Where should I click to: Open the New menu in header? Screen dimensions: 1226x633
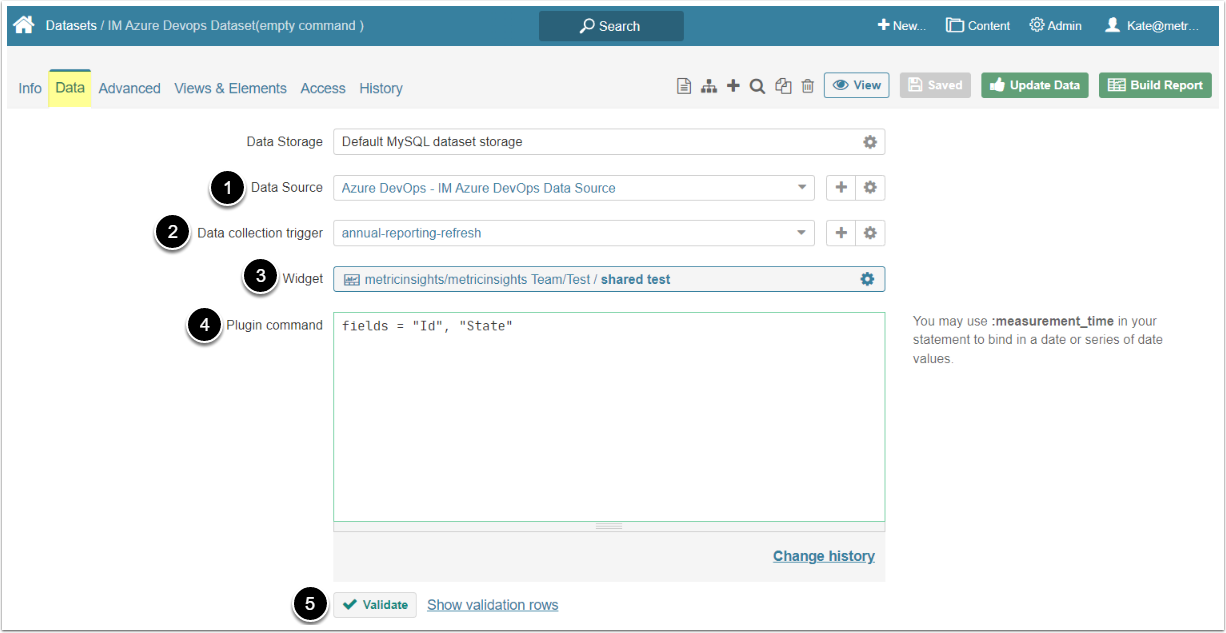click(x=901, y=25)
